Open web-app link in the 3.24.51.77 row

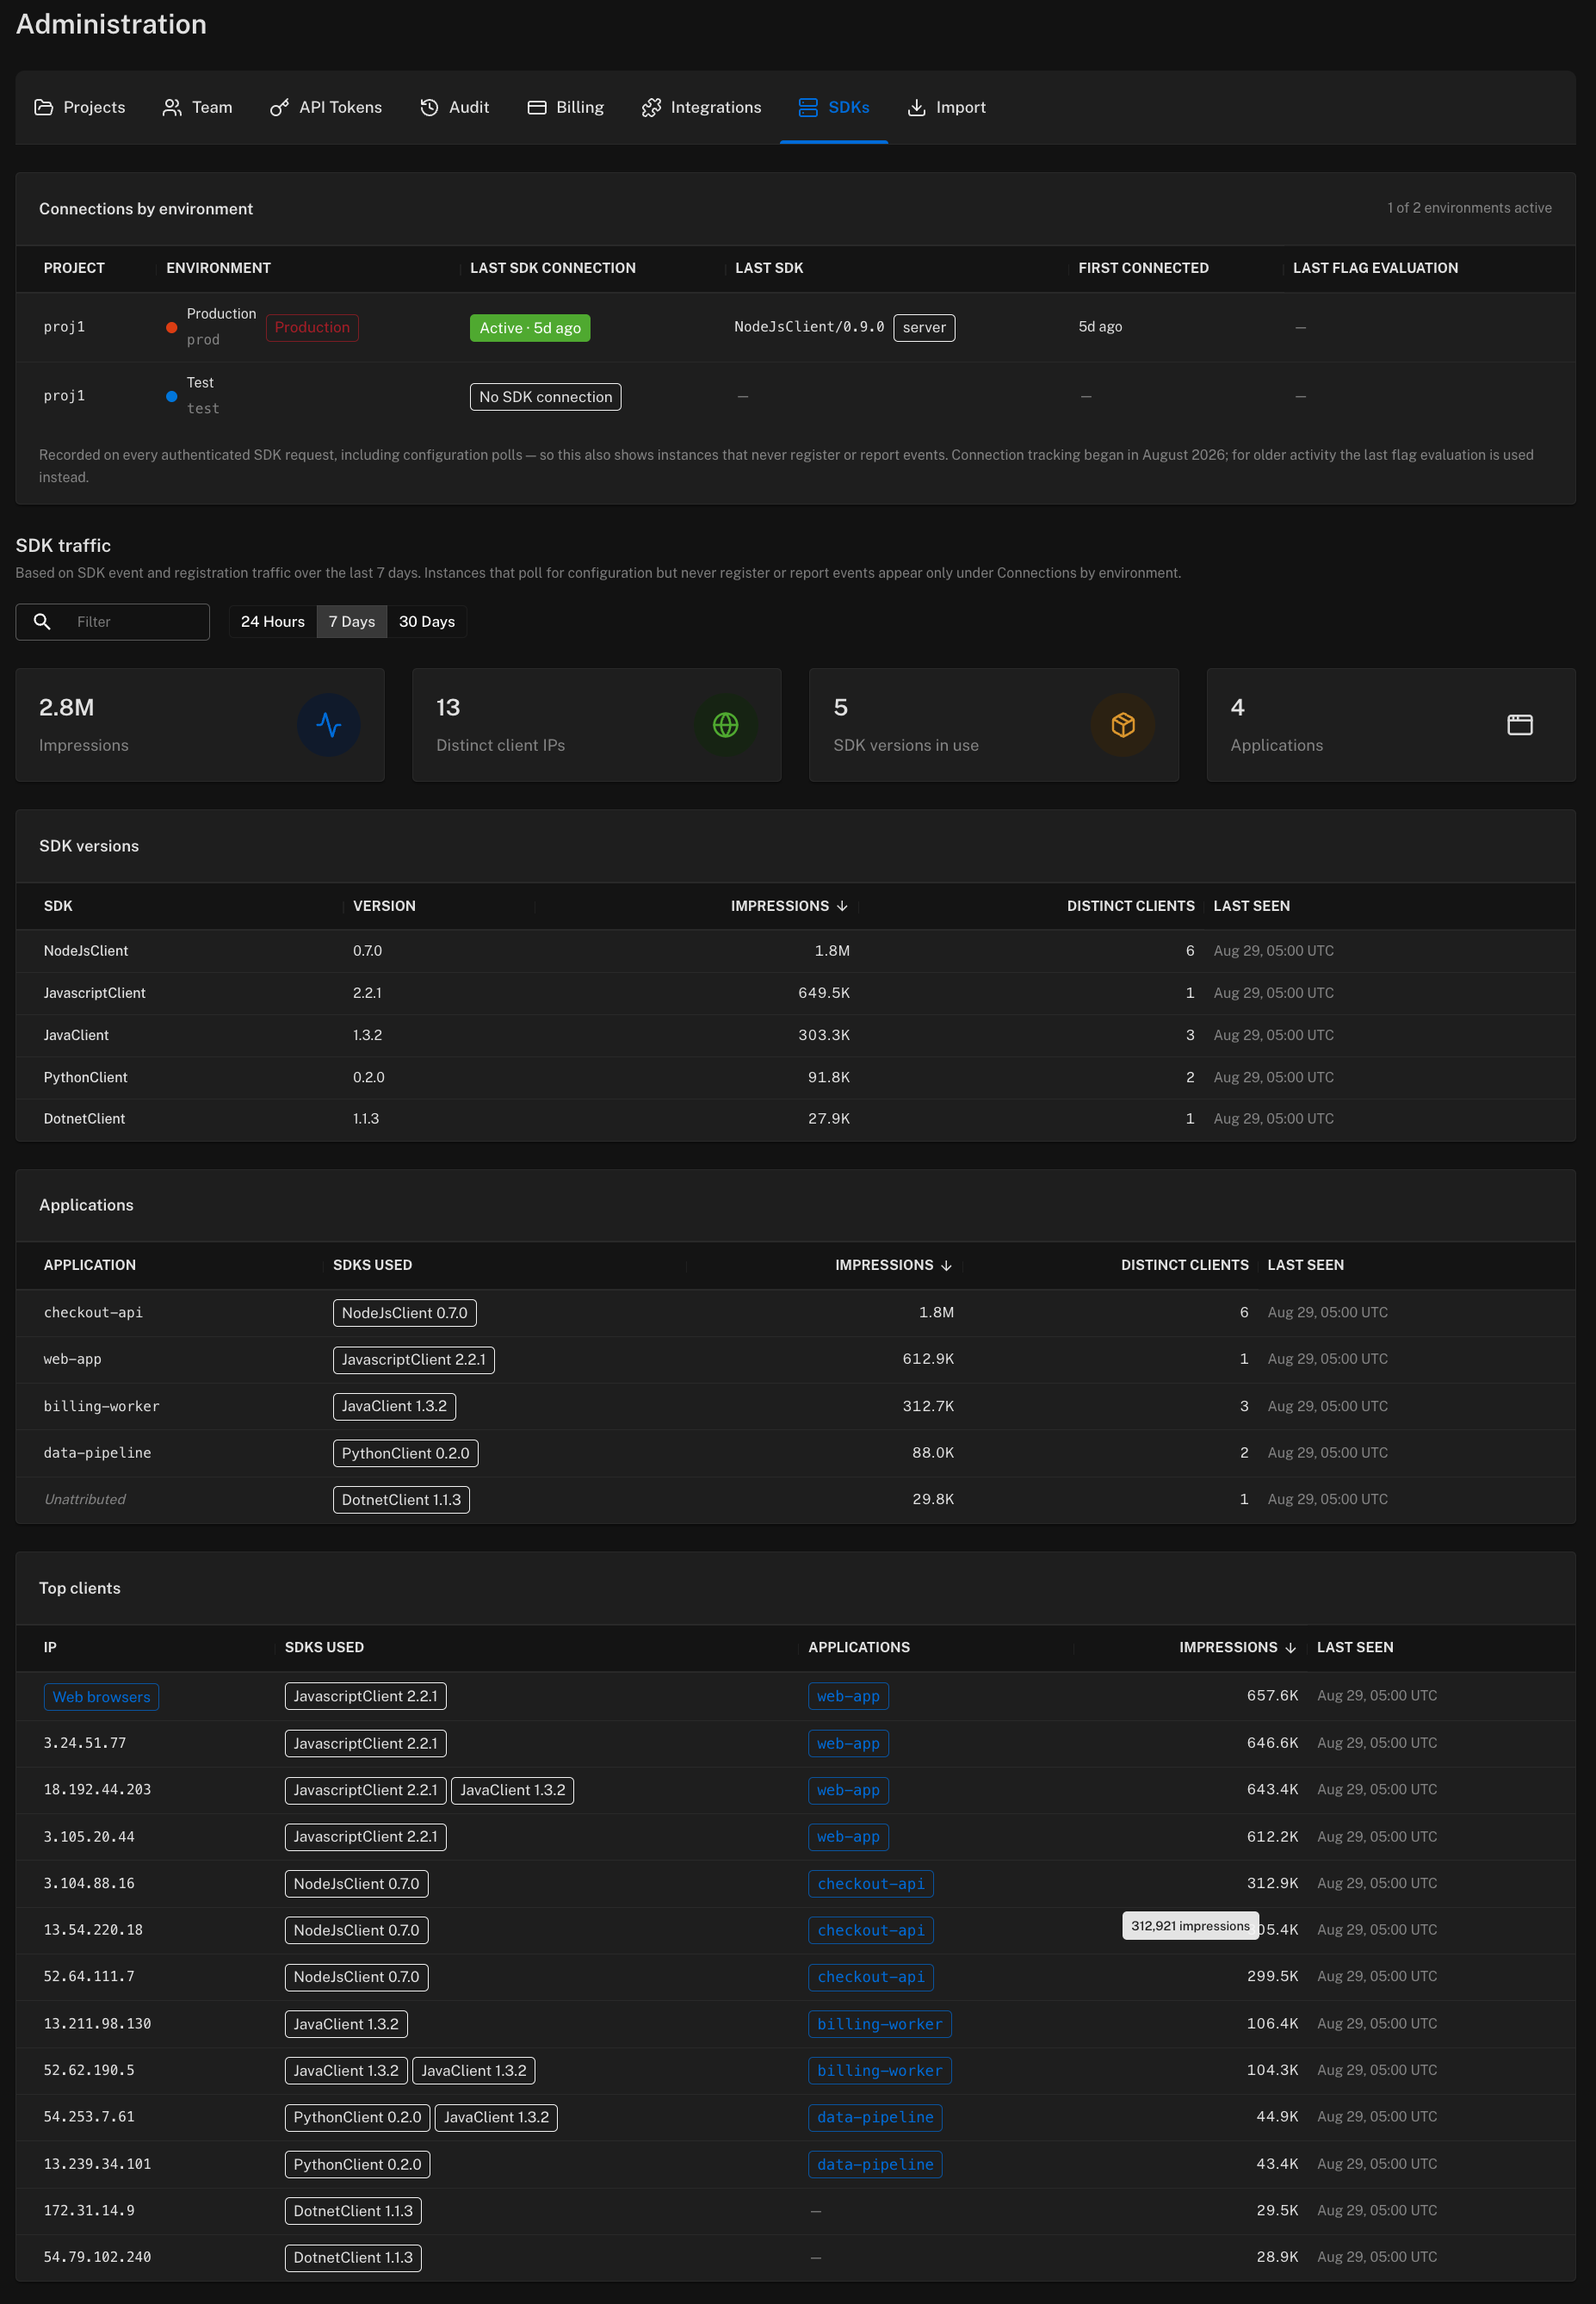pyautogui.click(x=848, y=1743)
